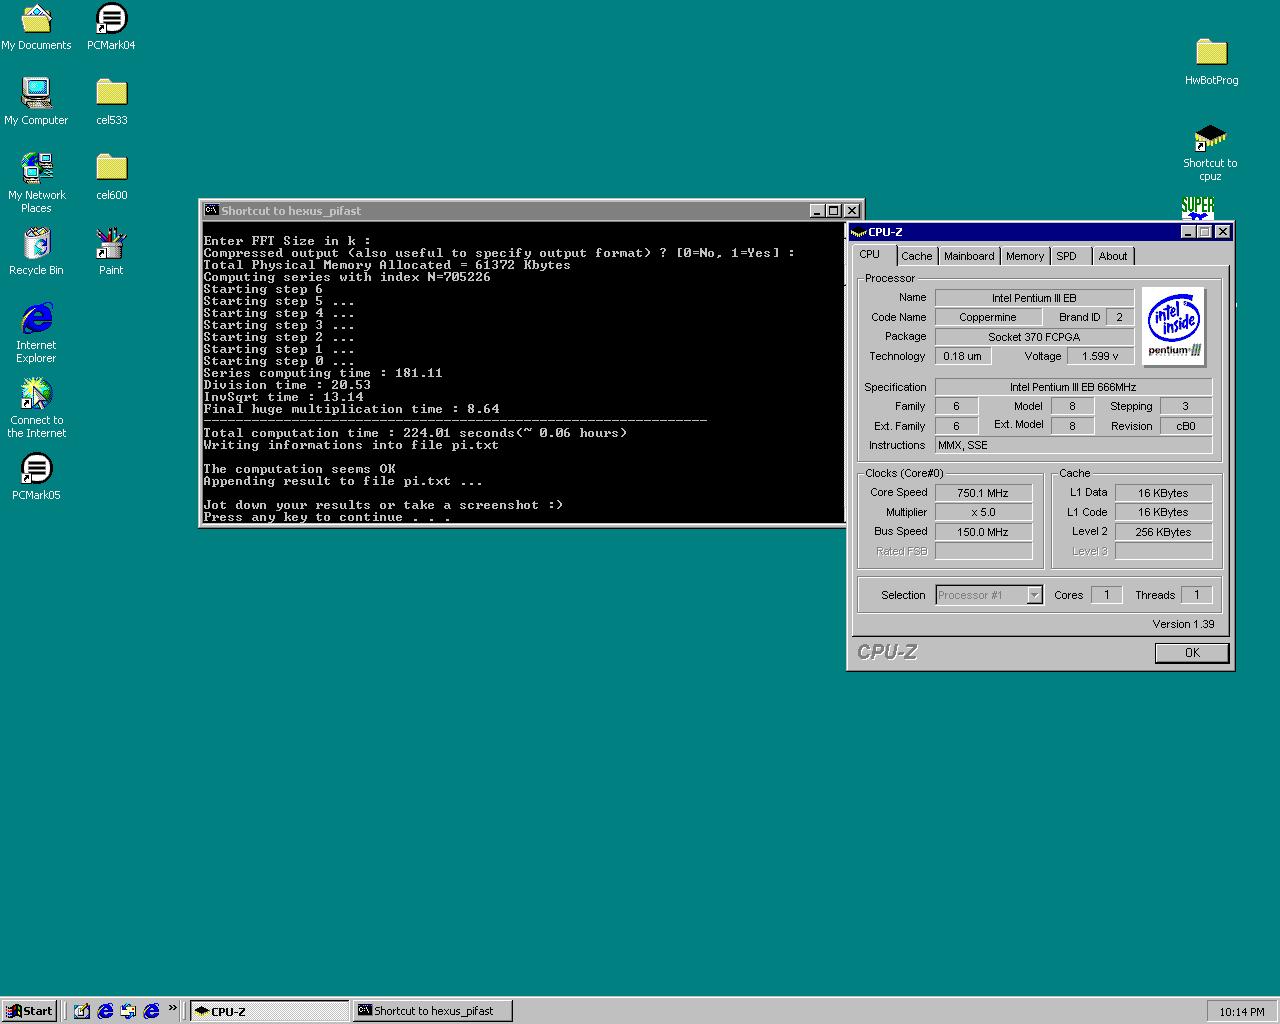Image resolution: width=1280 pixels, height=1024 pixels.
Task: Activate Shortcut to hexus_pifast taskbar button
Action: [433, 1011]
